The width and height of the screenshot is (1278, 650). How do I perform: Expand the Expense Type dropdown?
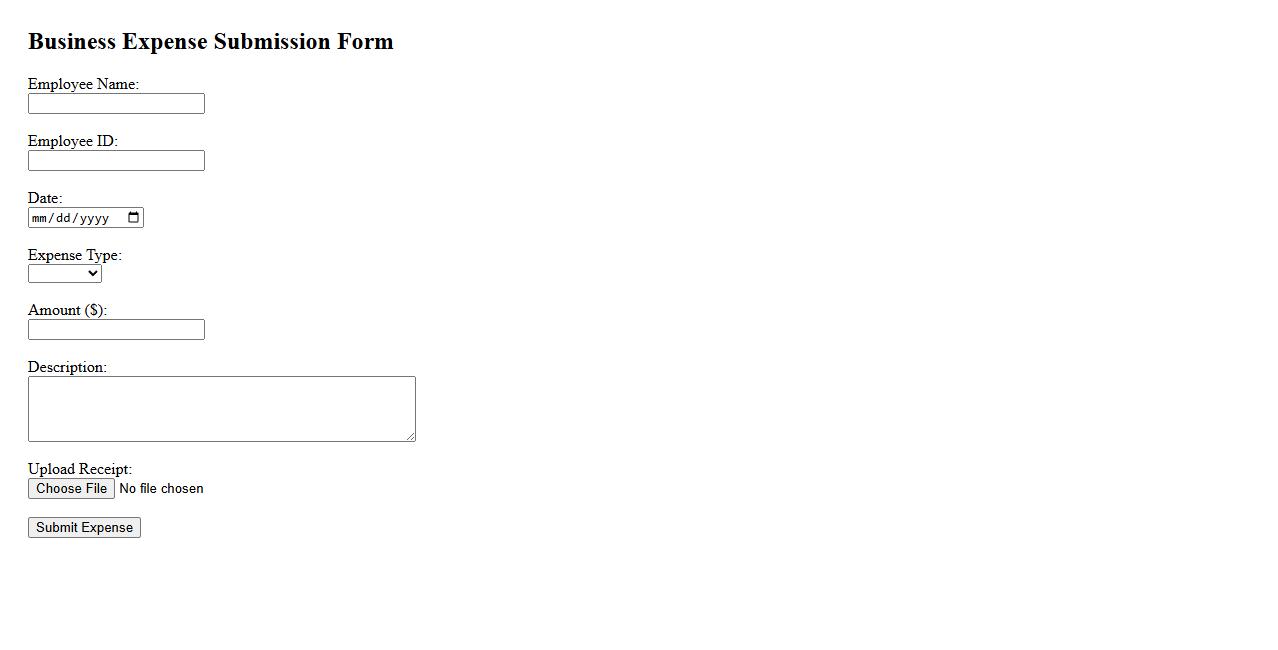(65, 274)
